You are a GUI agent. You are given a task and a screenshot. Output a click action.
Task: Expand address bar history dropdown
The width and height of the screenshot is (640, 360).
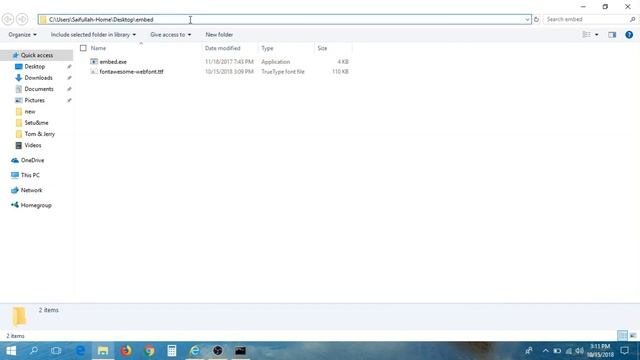[527, 19]
